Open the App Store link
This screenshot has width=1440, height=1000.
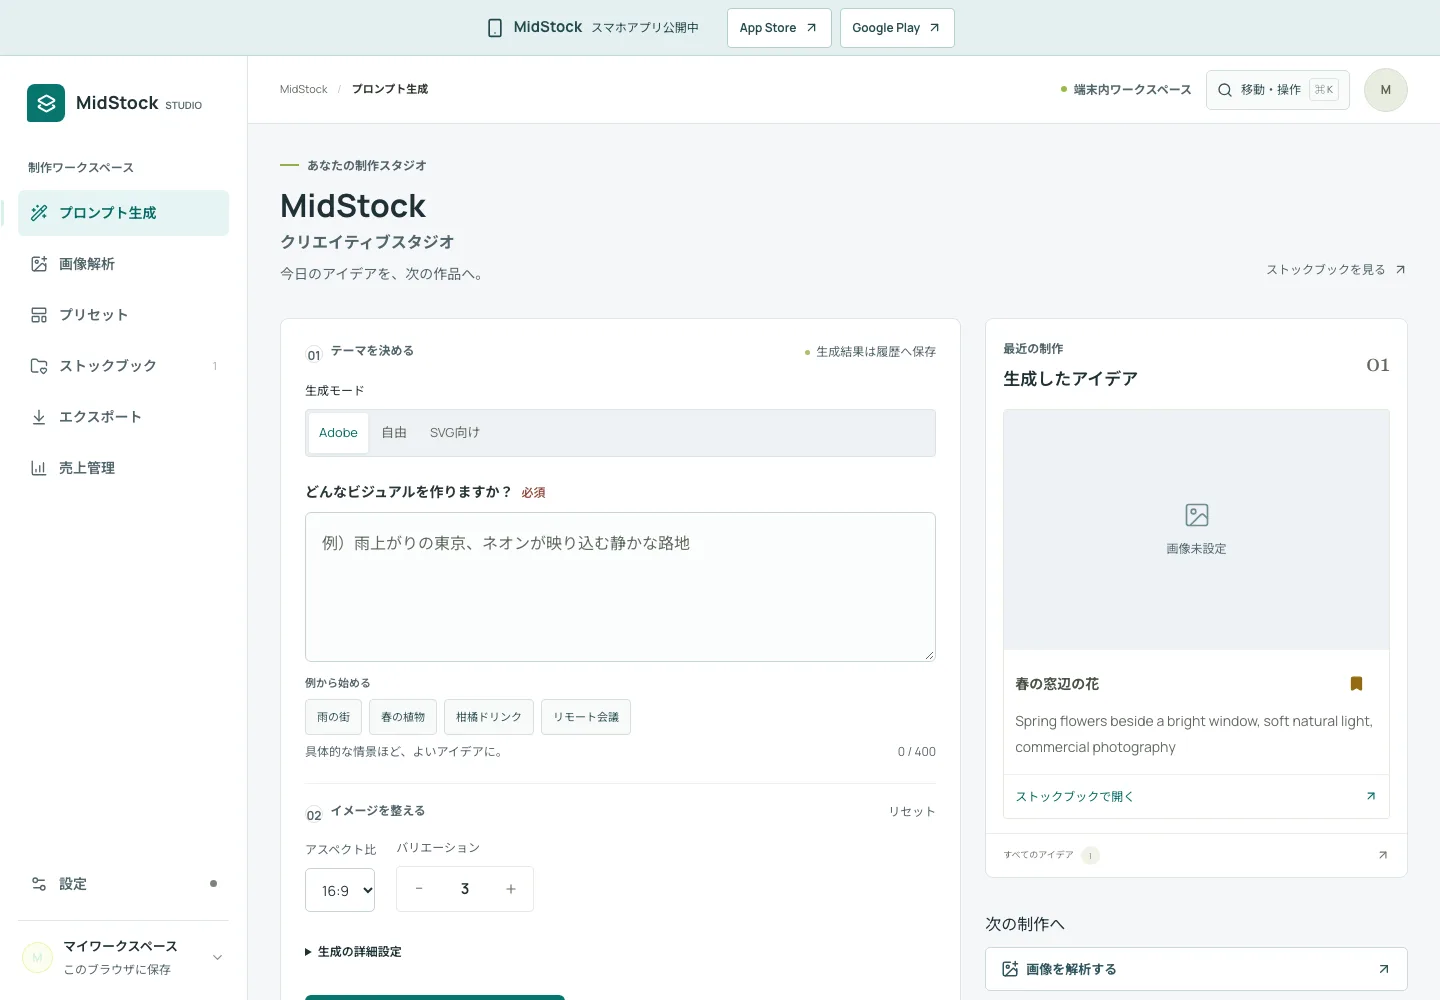pyautogui.click(x=779, y=28)
